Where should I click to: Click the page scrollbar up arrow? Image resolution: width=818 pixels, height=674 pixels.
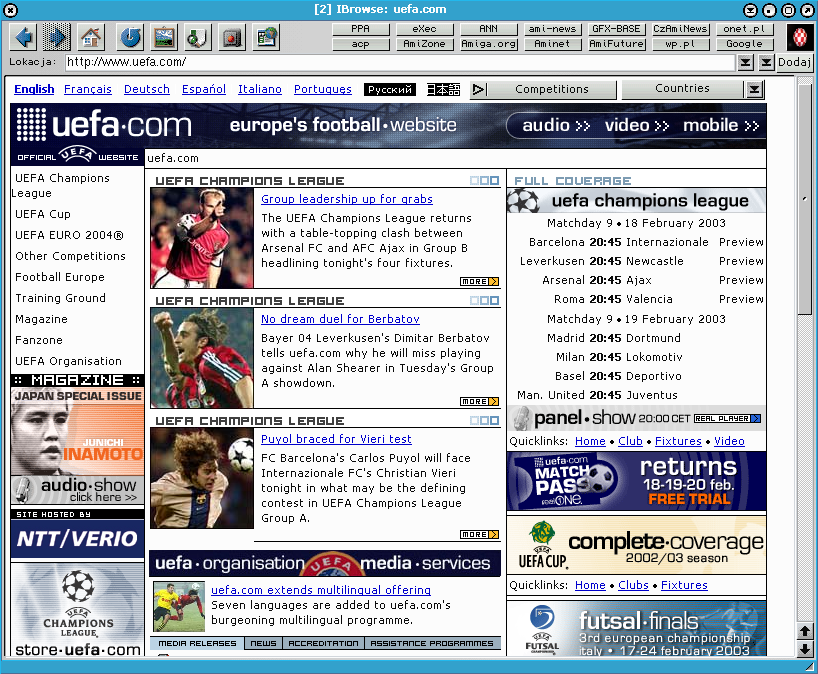pos(805,632)
